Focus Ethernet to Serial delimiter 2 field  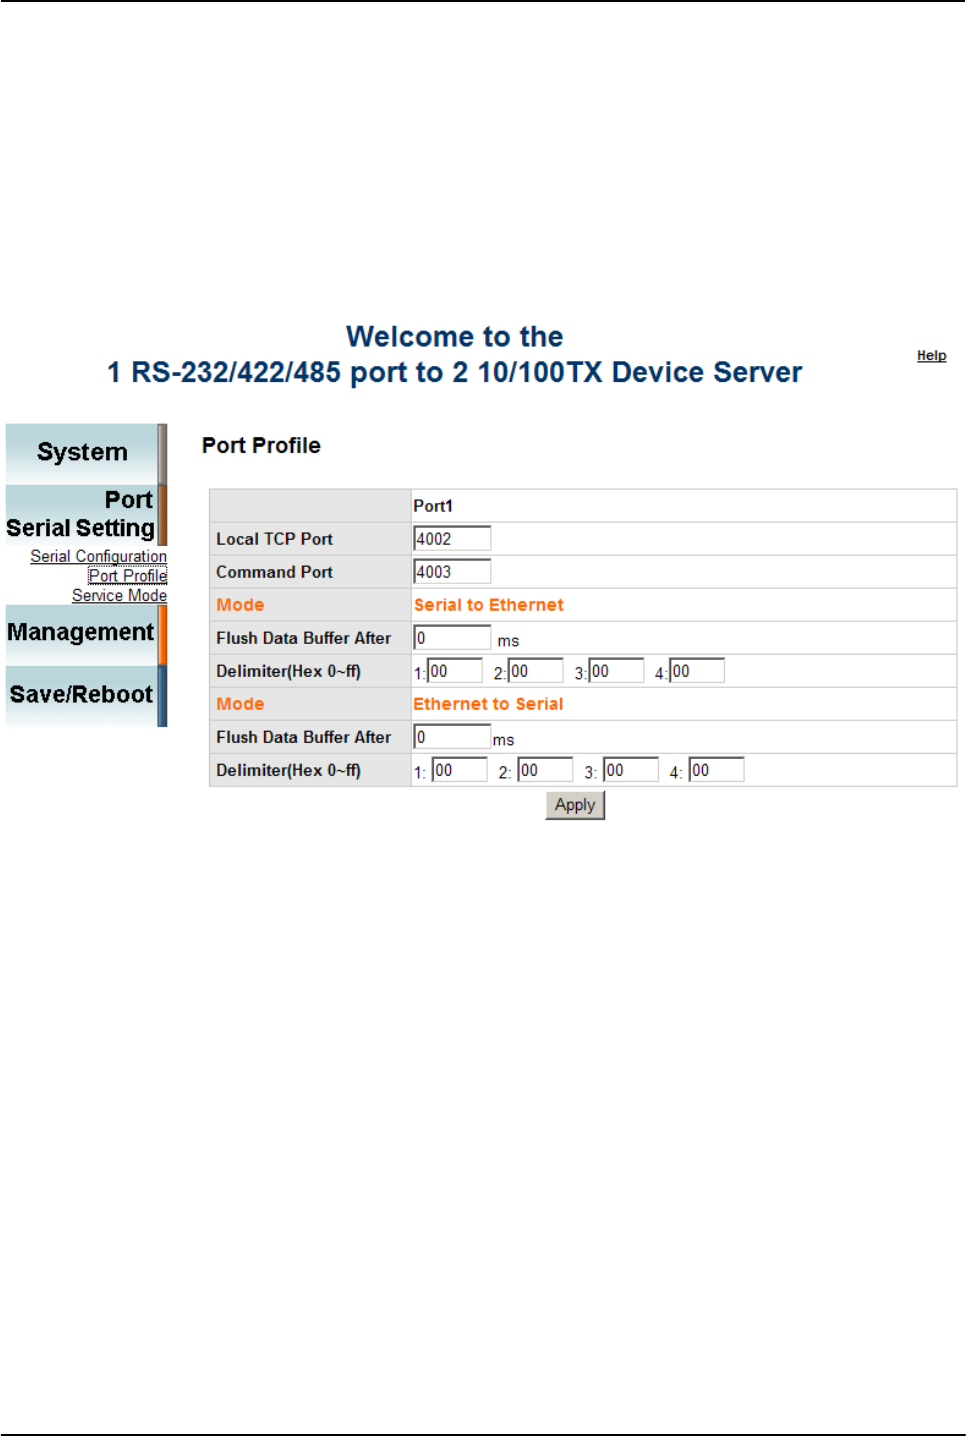coord(545,770)
